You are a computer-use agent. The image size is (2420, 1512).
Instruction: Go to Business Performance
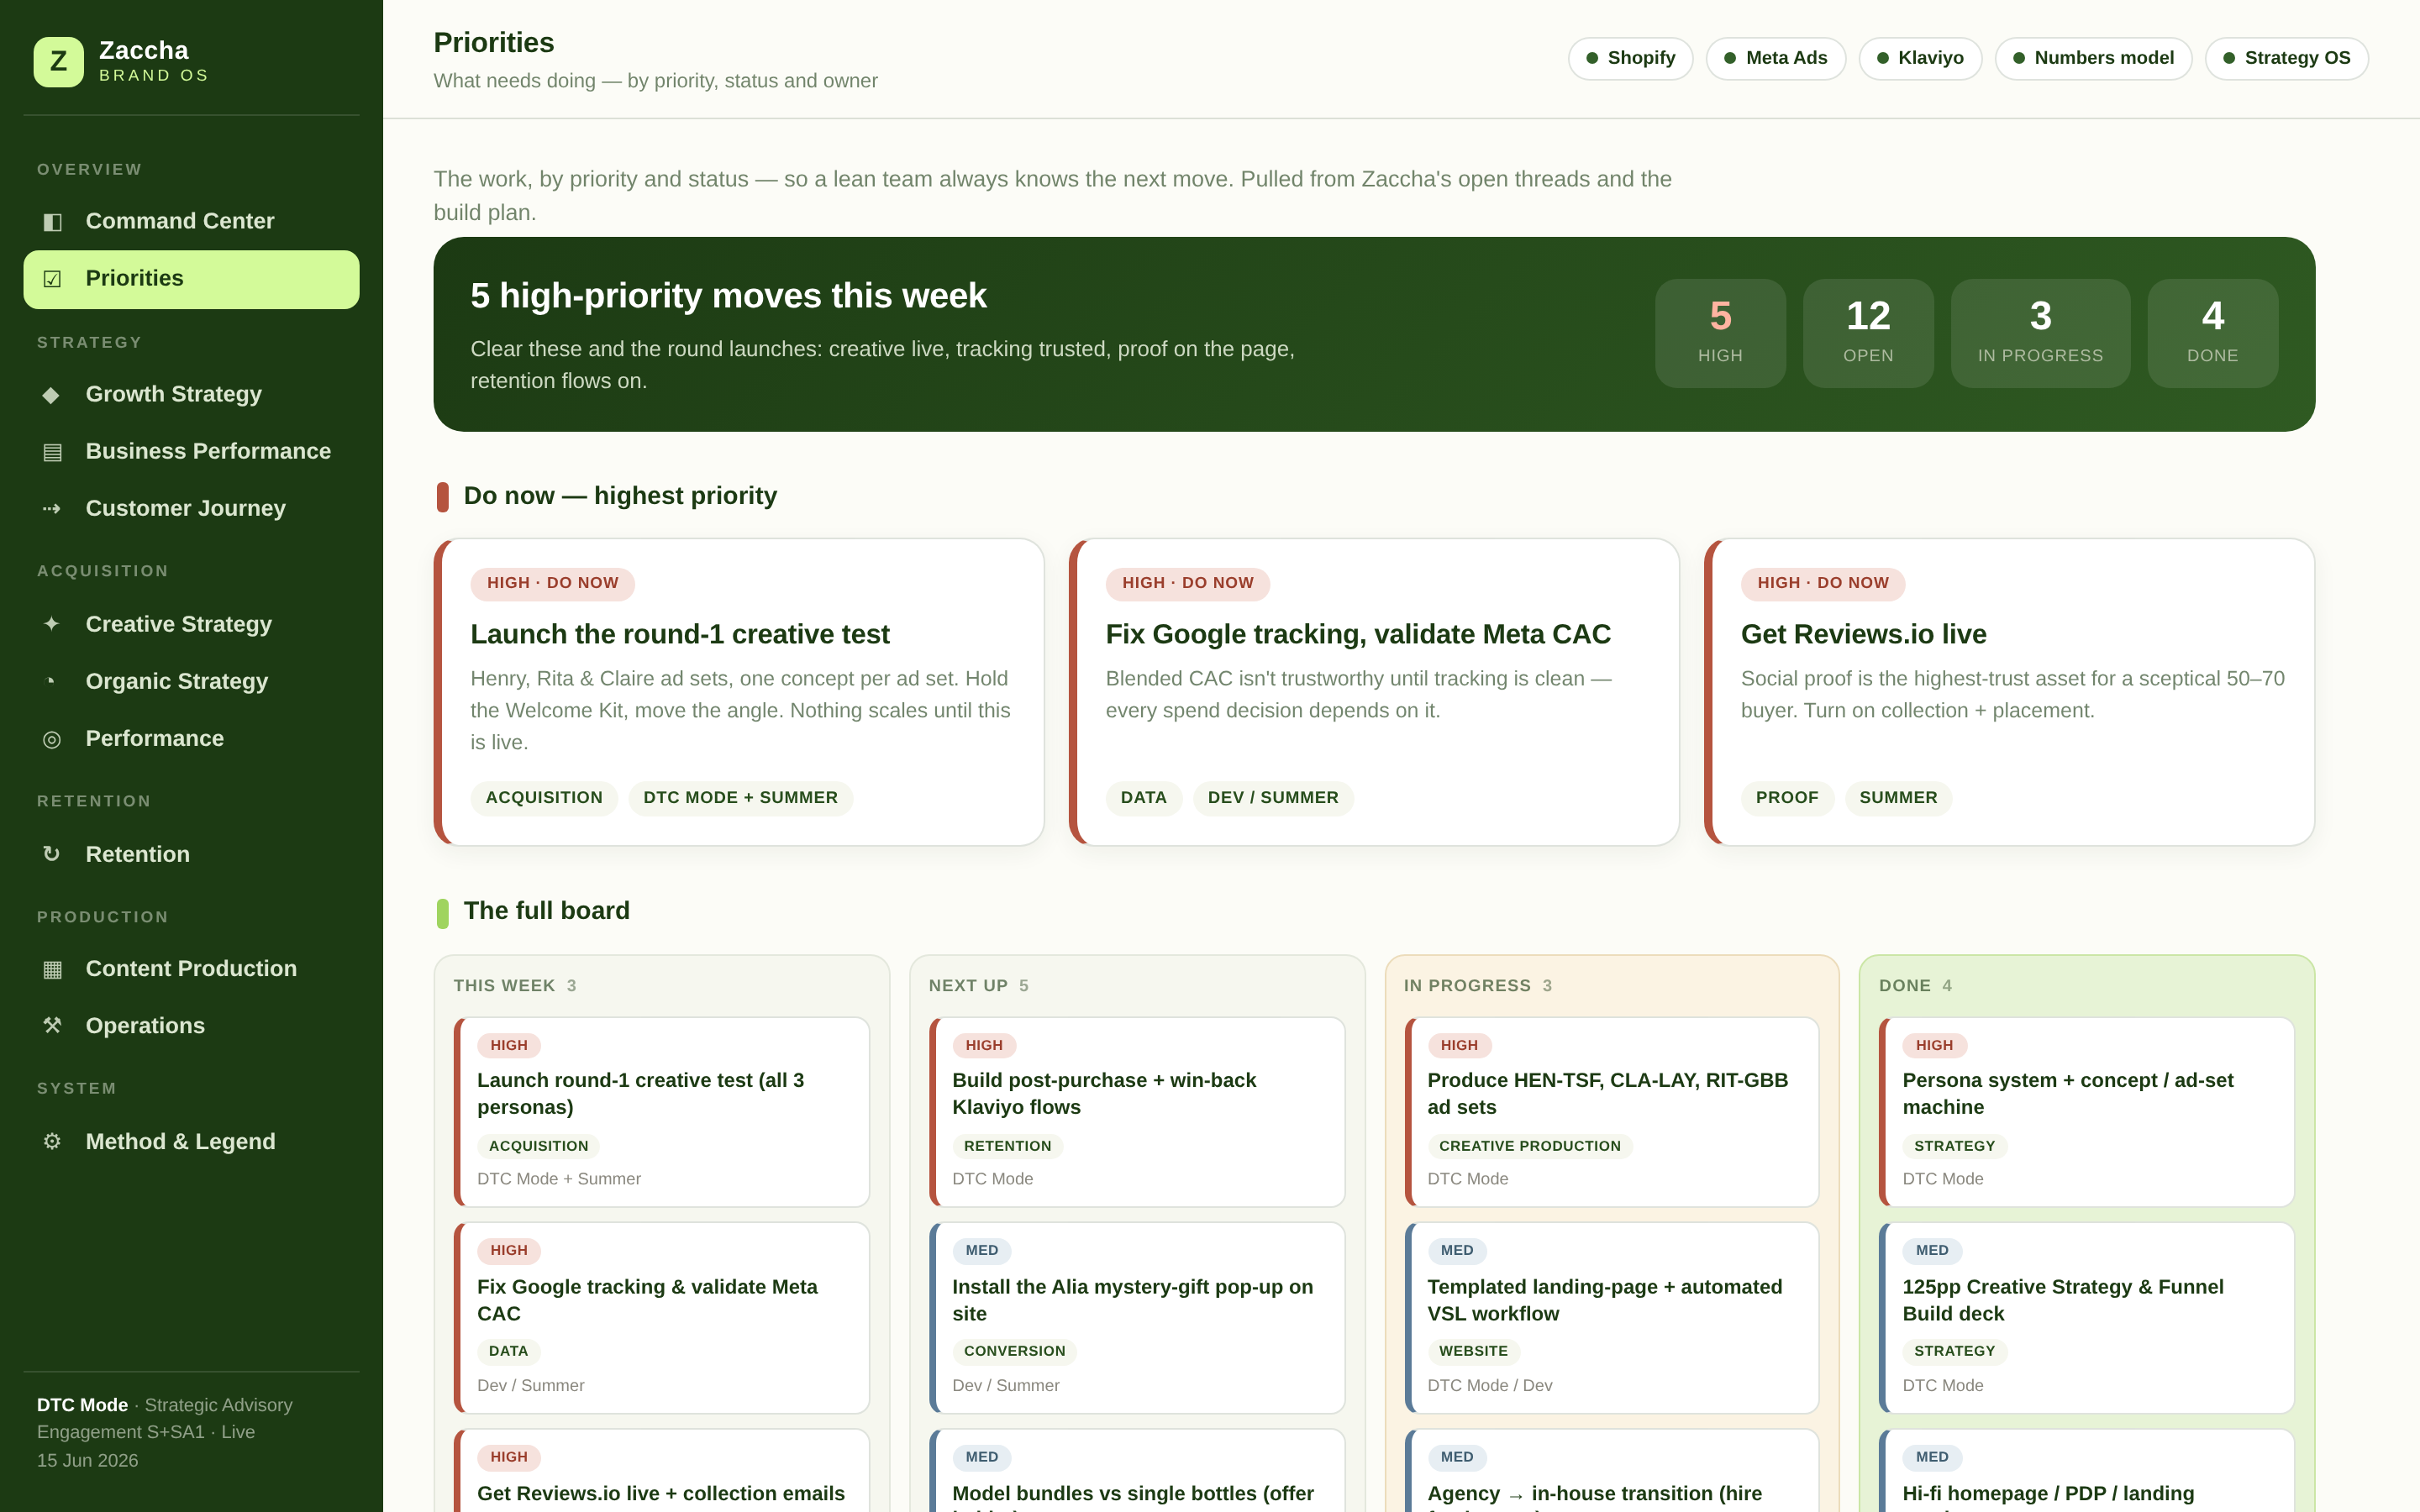point(191,452)
